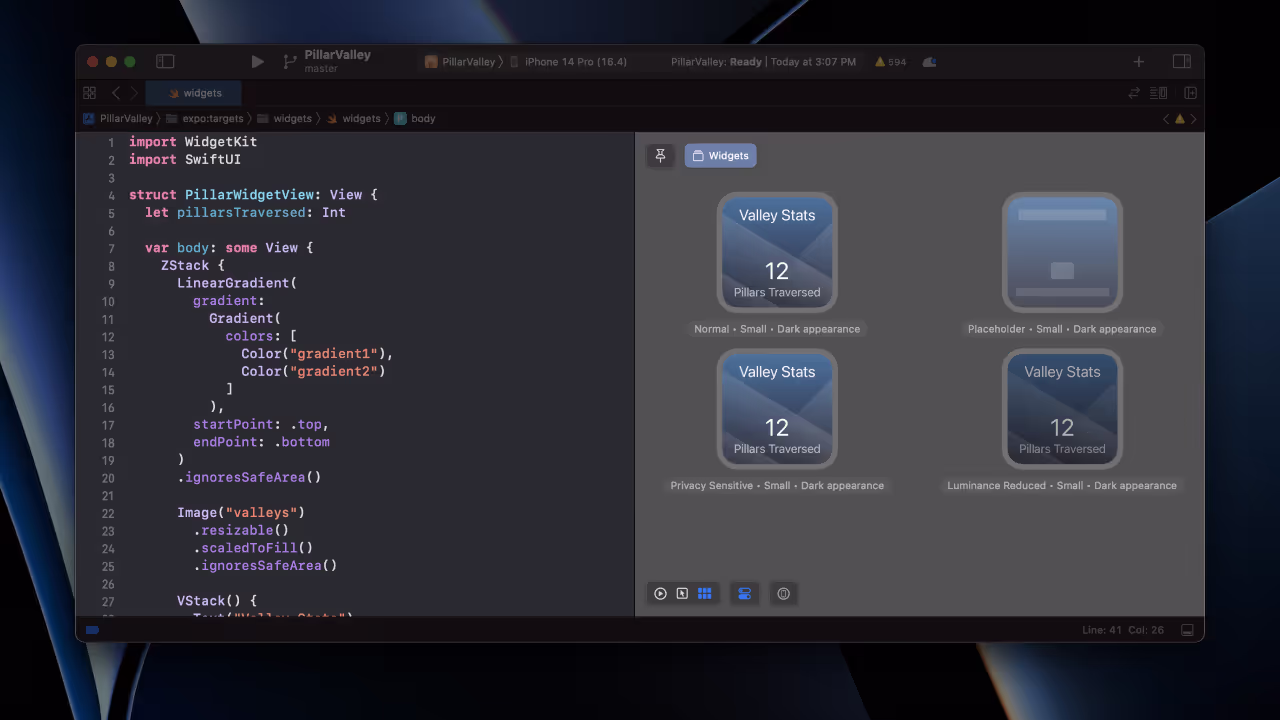The width and height of the screenshot is (1280, 720).
Task: Select the Widgets preview button
Action: click(720, 155)
